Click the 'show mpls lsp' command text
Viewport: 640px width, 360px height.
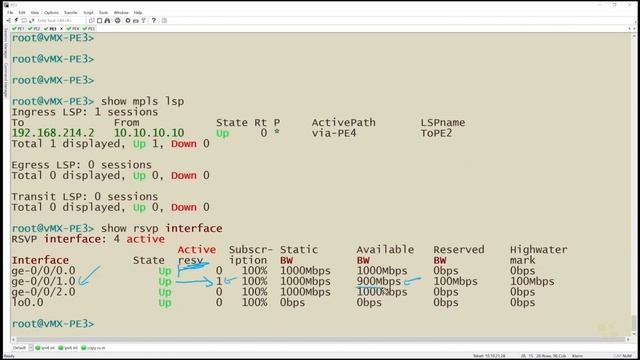pos(142,101)
